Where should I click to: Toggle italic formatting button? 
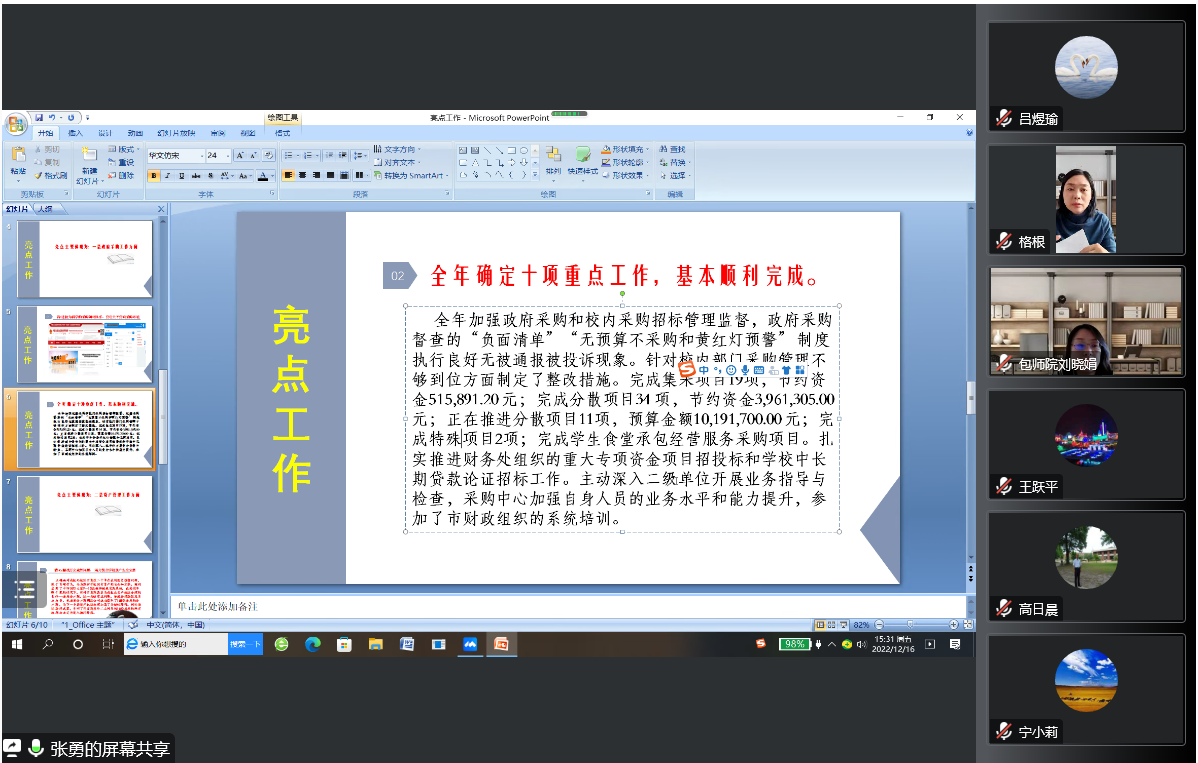(167, 175)
